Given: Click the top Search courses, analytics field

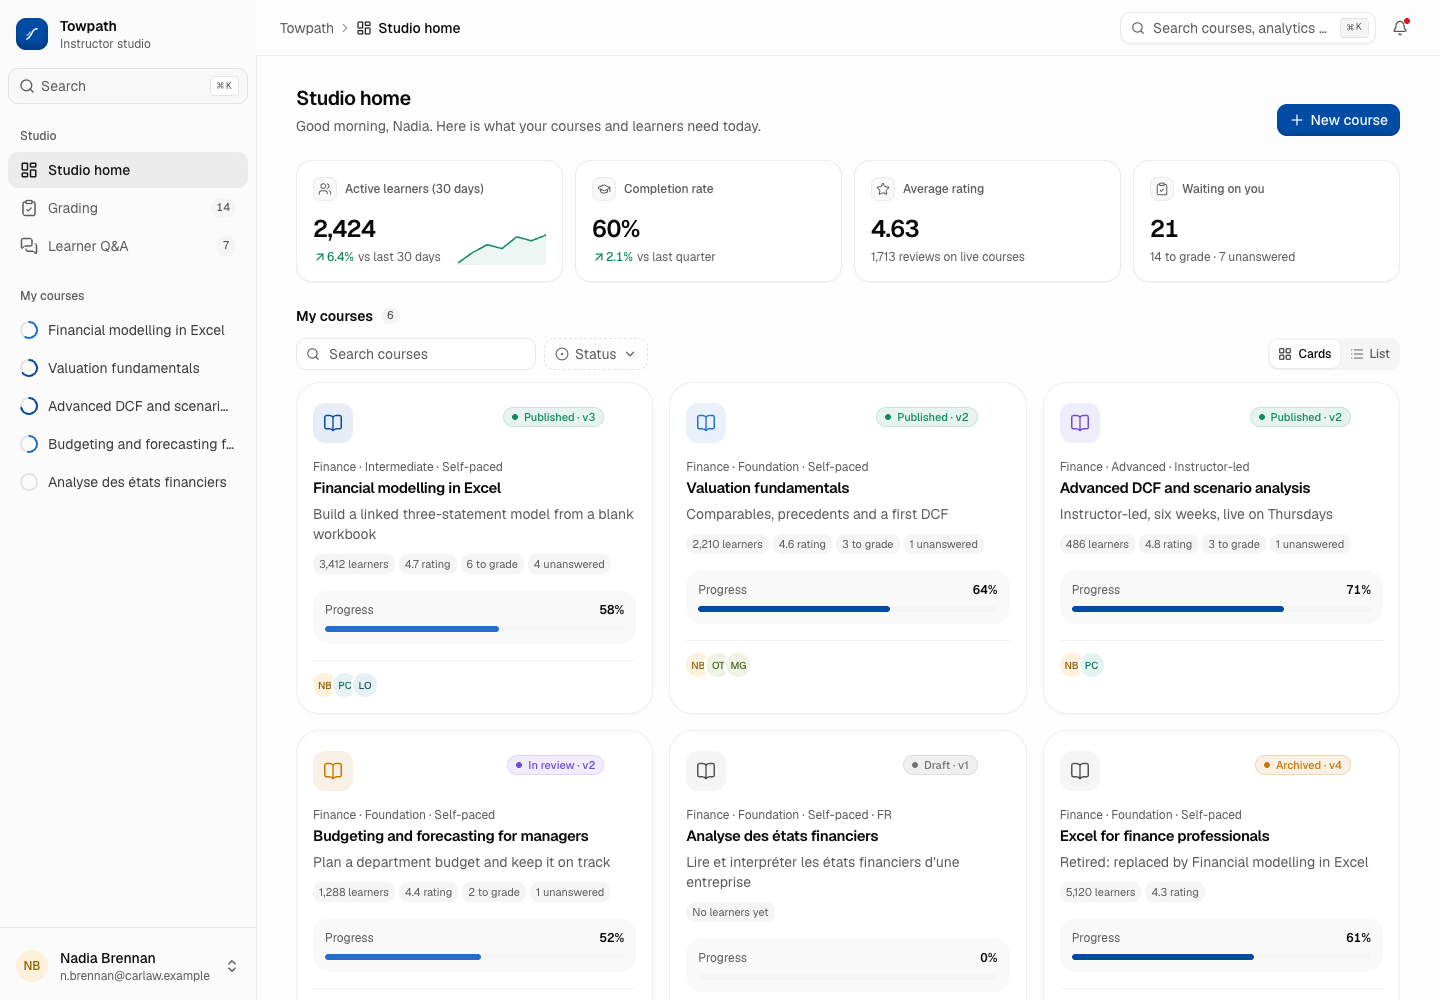Looking at the screenshot, I should pos(1248,28).
